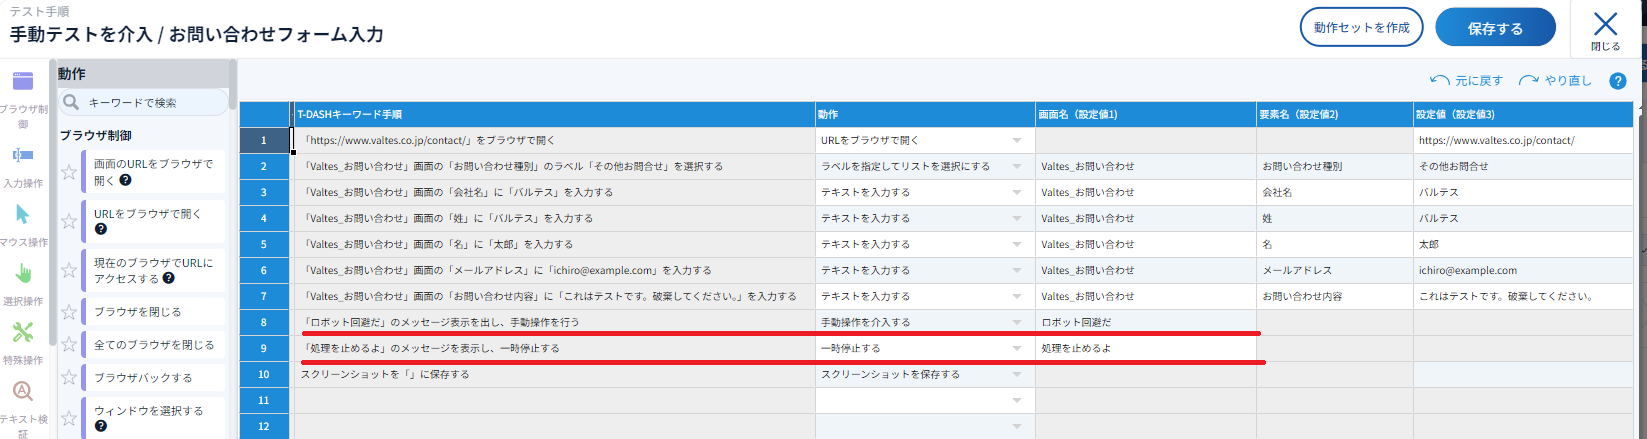Select action 全てのブラウザを閉じる
This screenshot has width=1647, height=439.
153,345
